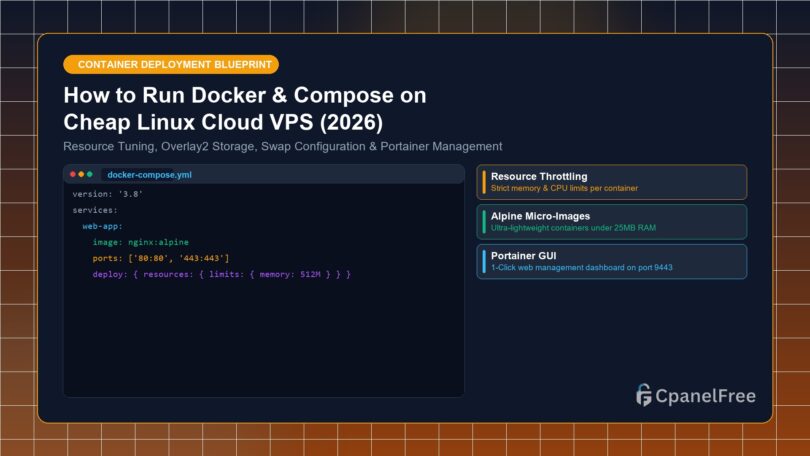Image resolution: width=810 pixels, height=456 pixels.
Task: Click the ports ['80:80', '443:443'] line
Action: 161,258
